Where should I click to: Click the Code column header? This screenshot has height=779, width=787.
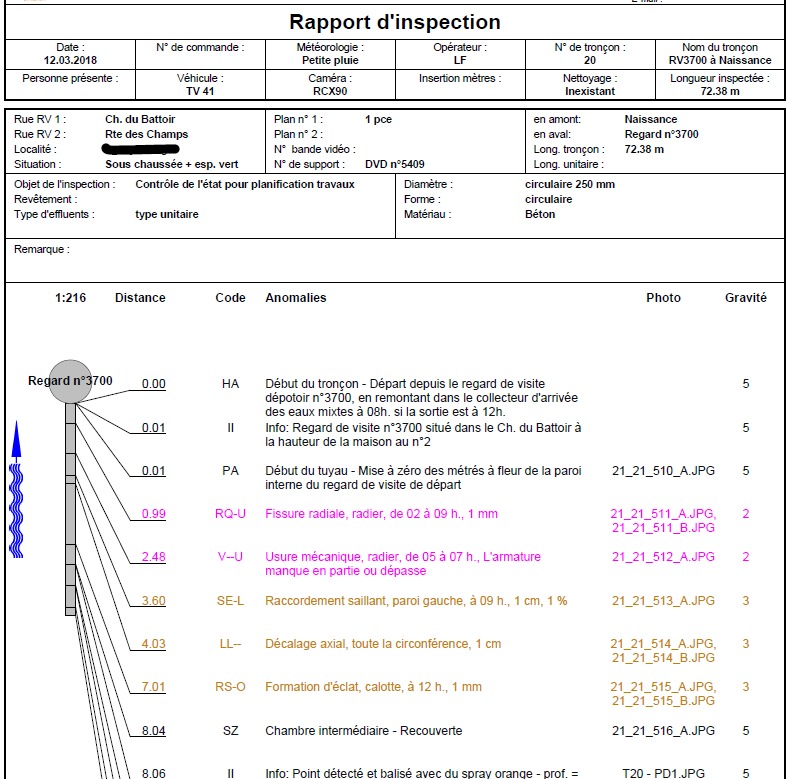point(230,298)
